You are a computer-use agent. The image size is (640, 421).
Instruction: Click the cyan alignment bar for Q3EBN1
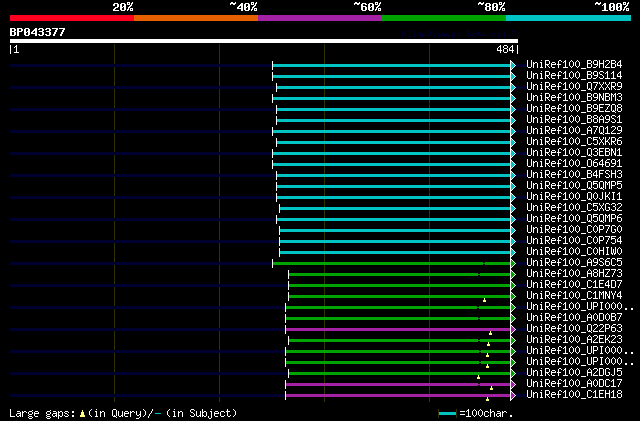pos(392,154)
